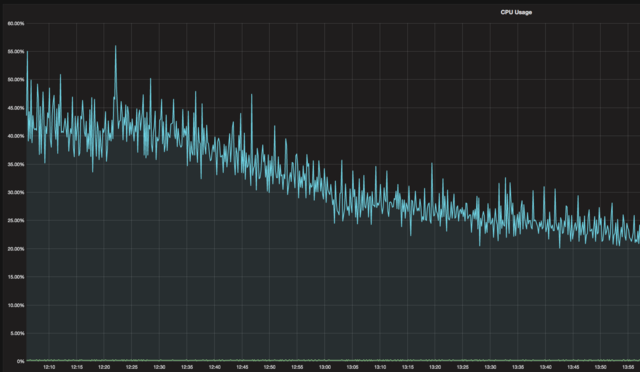Click the 12:40 time axis label

tap(215, 367)
